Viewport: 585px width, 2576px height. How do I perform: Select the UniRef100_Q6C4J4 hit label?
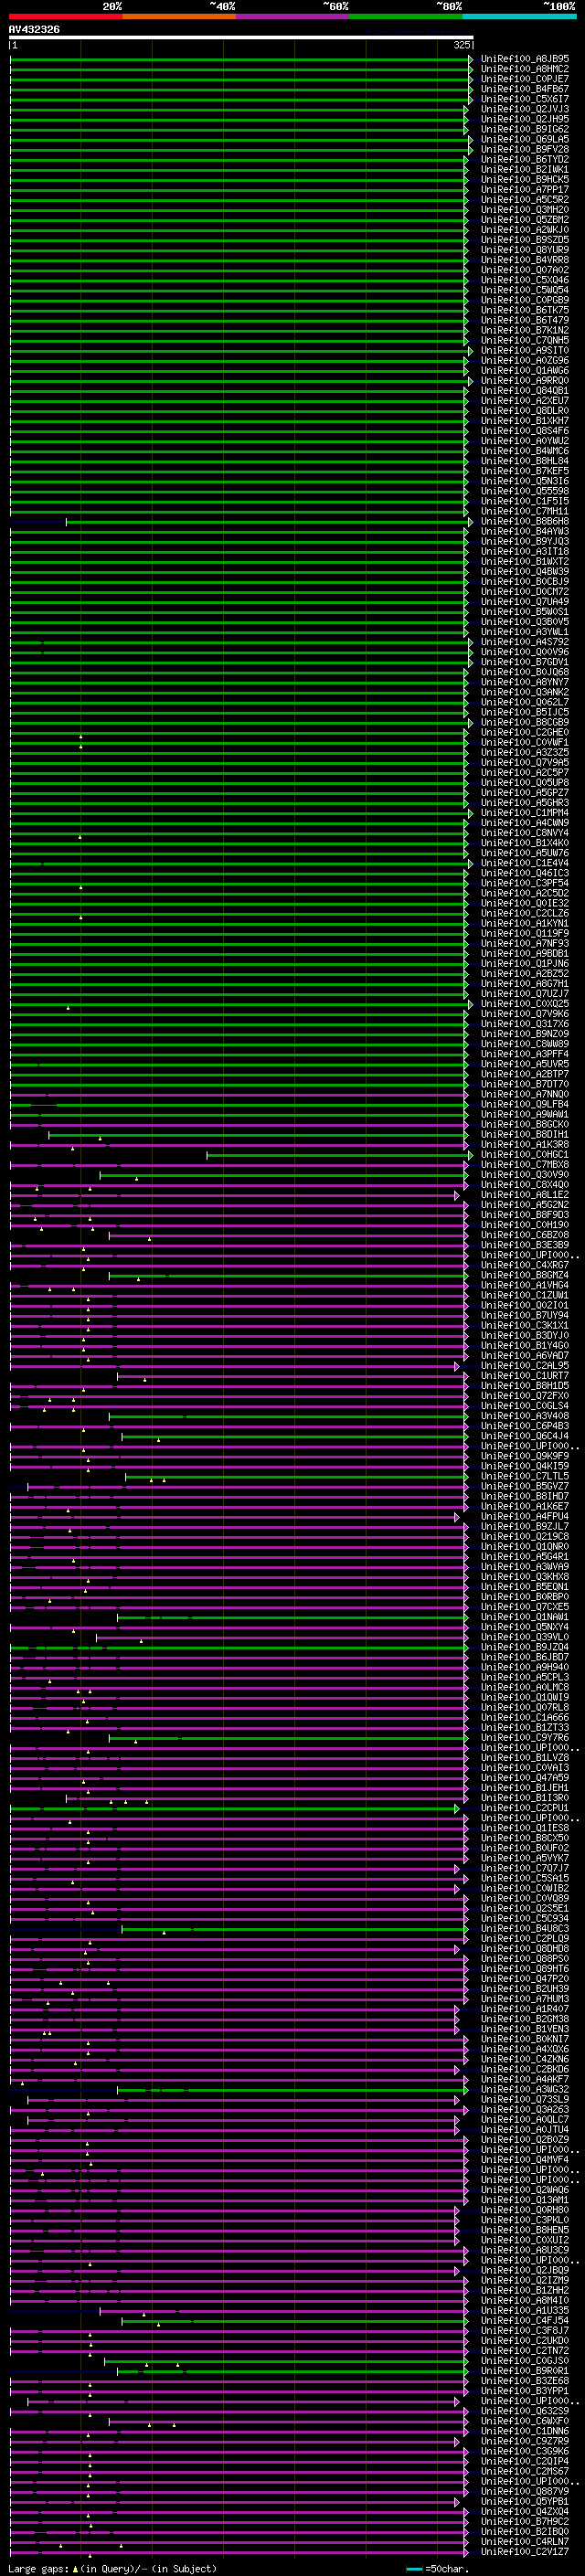click(525, 1436)
